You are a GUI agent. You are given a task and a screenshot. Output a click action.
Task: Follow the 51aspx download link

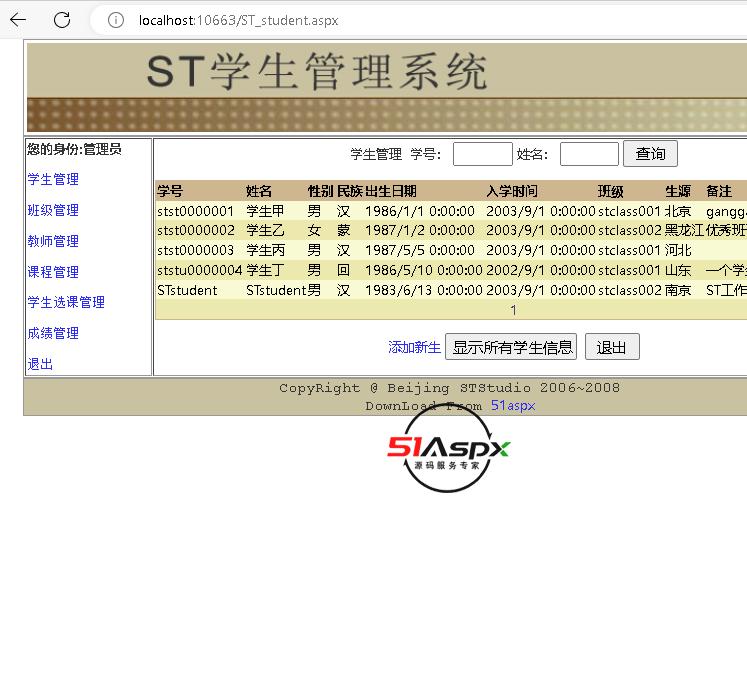[x=513, y=406]
